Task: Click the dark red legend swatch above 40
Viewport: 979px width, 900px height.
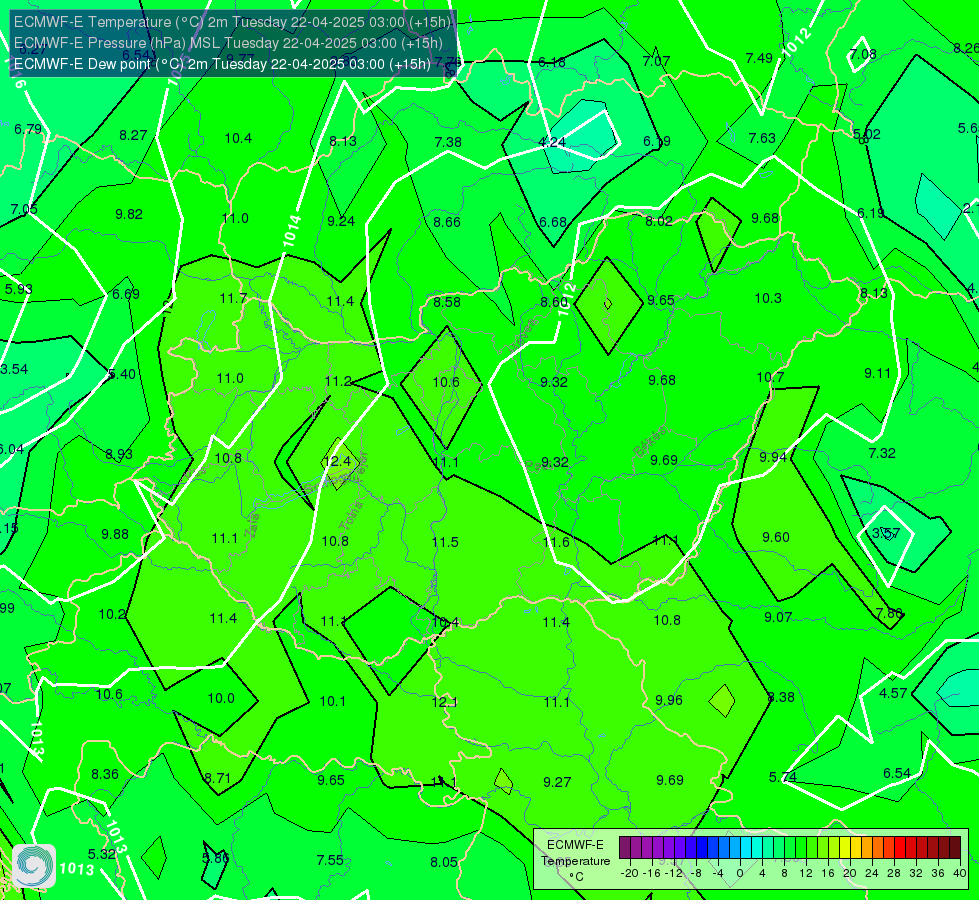Action: point(955,848)
